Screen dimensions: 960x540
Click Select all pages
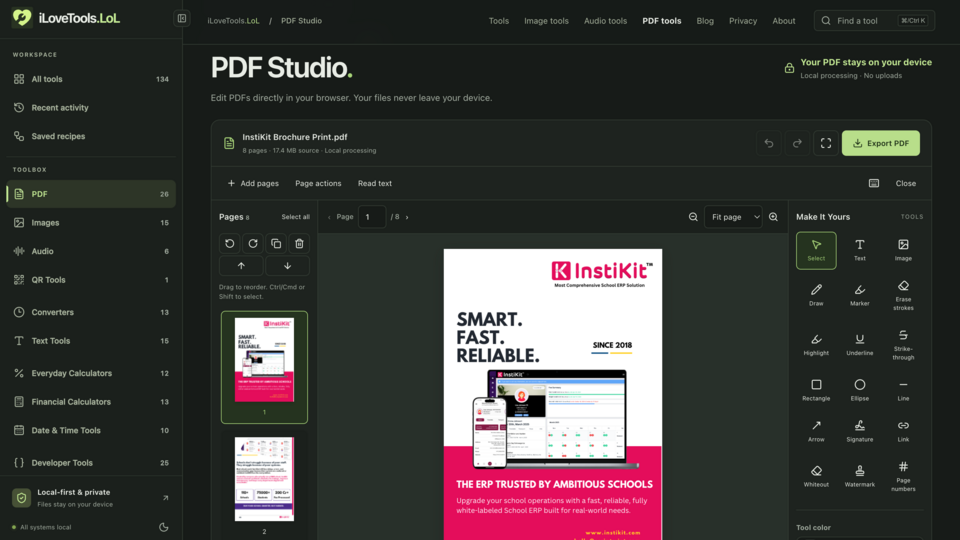point(295,217)
